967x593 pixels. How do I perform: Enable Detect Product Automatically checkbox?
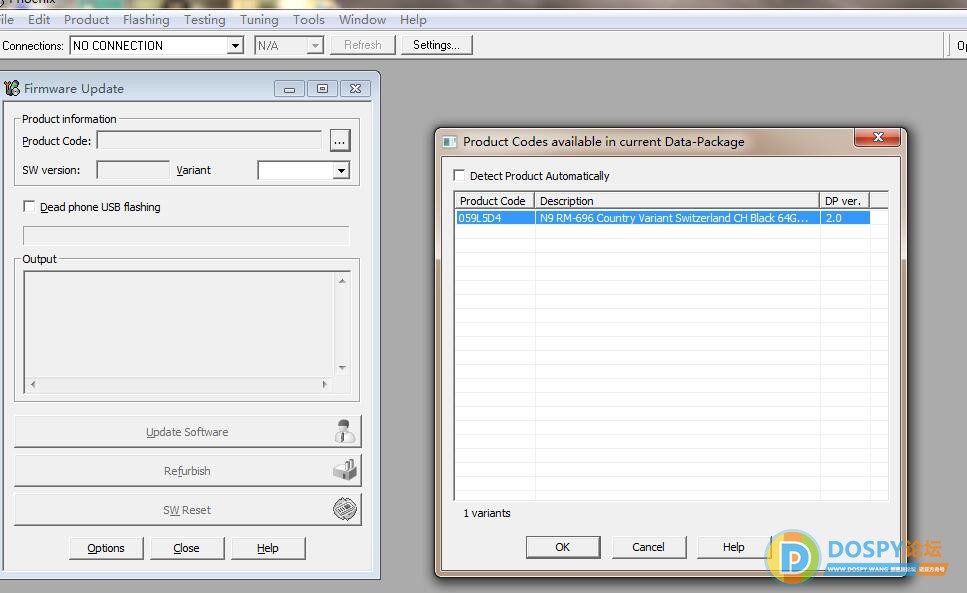(459, 176)
